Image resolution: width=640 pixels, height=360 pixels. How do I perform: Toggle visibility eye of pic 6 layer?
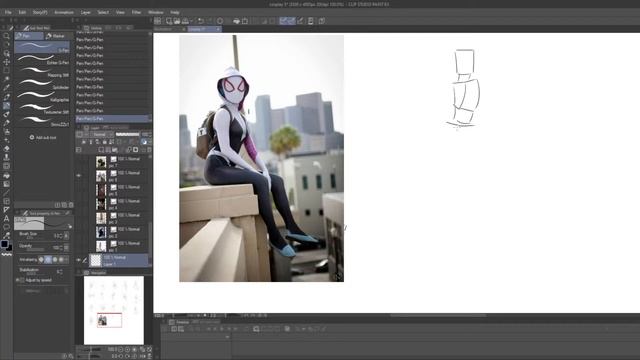point(79,176)
